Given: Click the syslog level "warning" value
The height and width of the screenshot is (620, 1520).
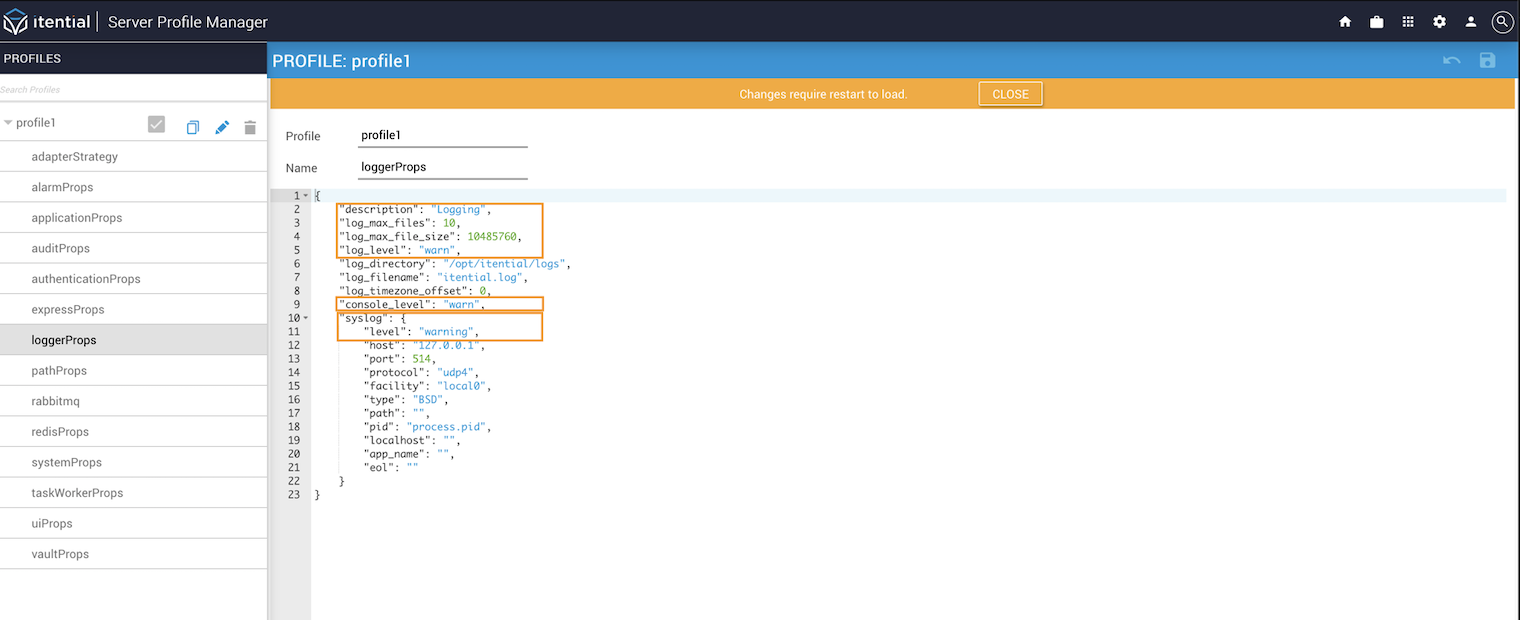Looking at the screenshot, I should tap(446, 332).
